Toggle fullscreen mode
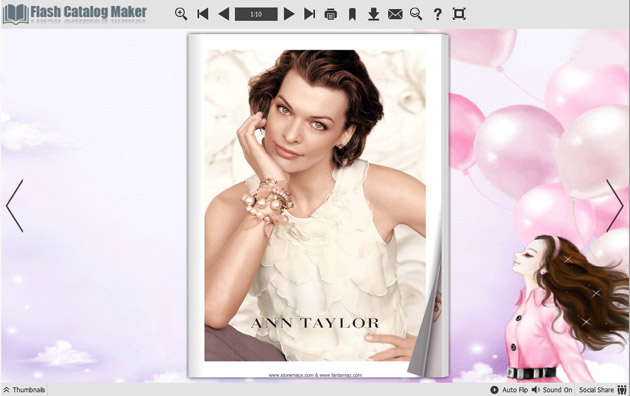Viewport: 630px width, 396px height. 459,14
